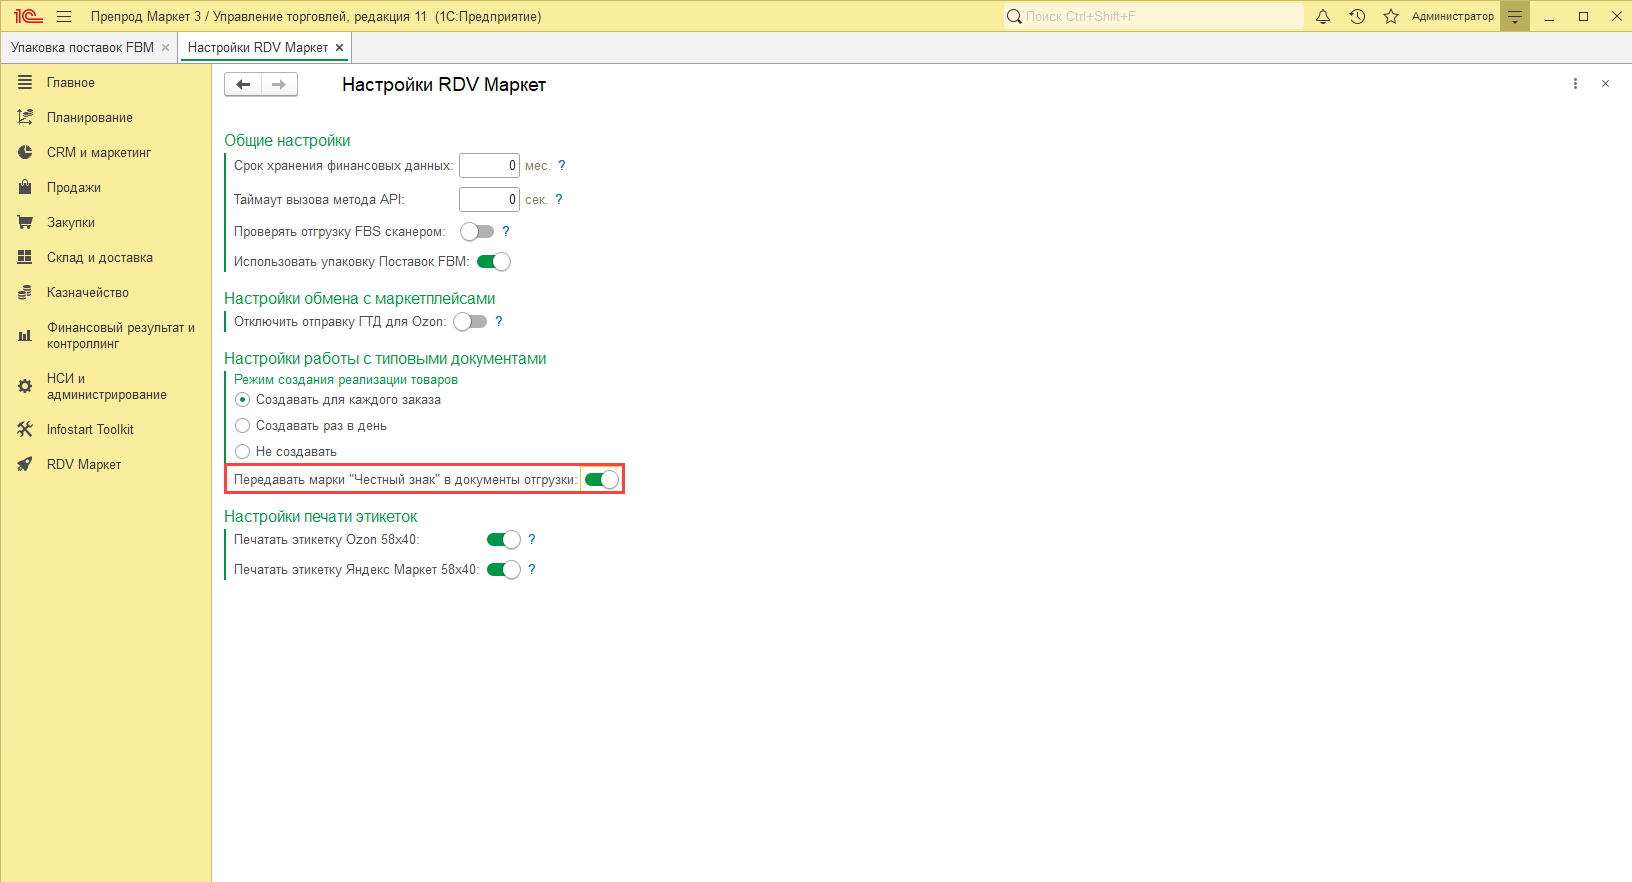Toggle Отключить отправку ГТД для Ozon

click(470, 321)
